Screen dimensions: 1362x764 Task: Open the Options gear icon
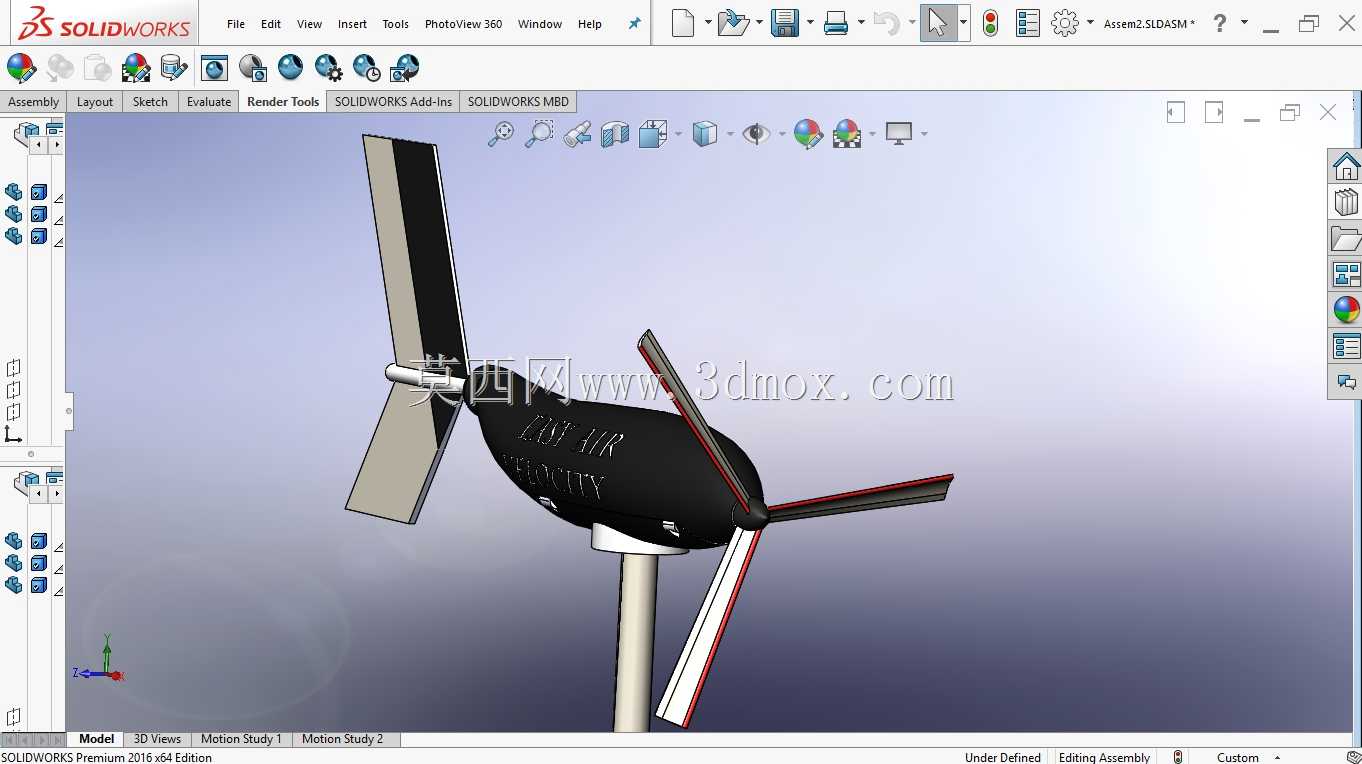click(1065, 23)
